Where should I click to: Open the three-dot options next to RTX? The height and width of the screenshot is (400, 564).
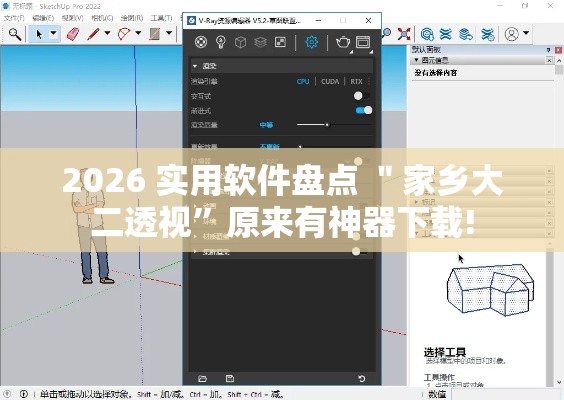[369, 82]
